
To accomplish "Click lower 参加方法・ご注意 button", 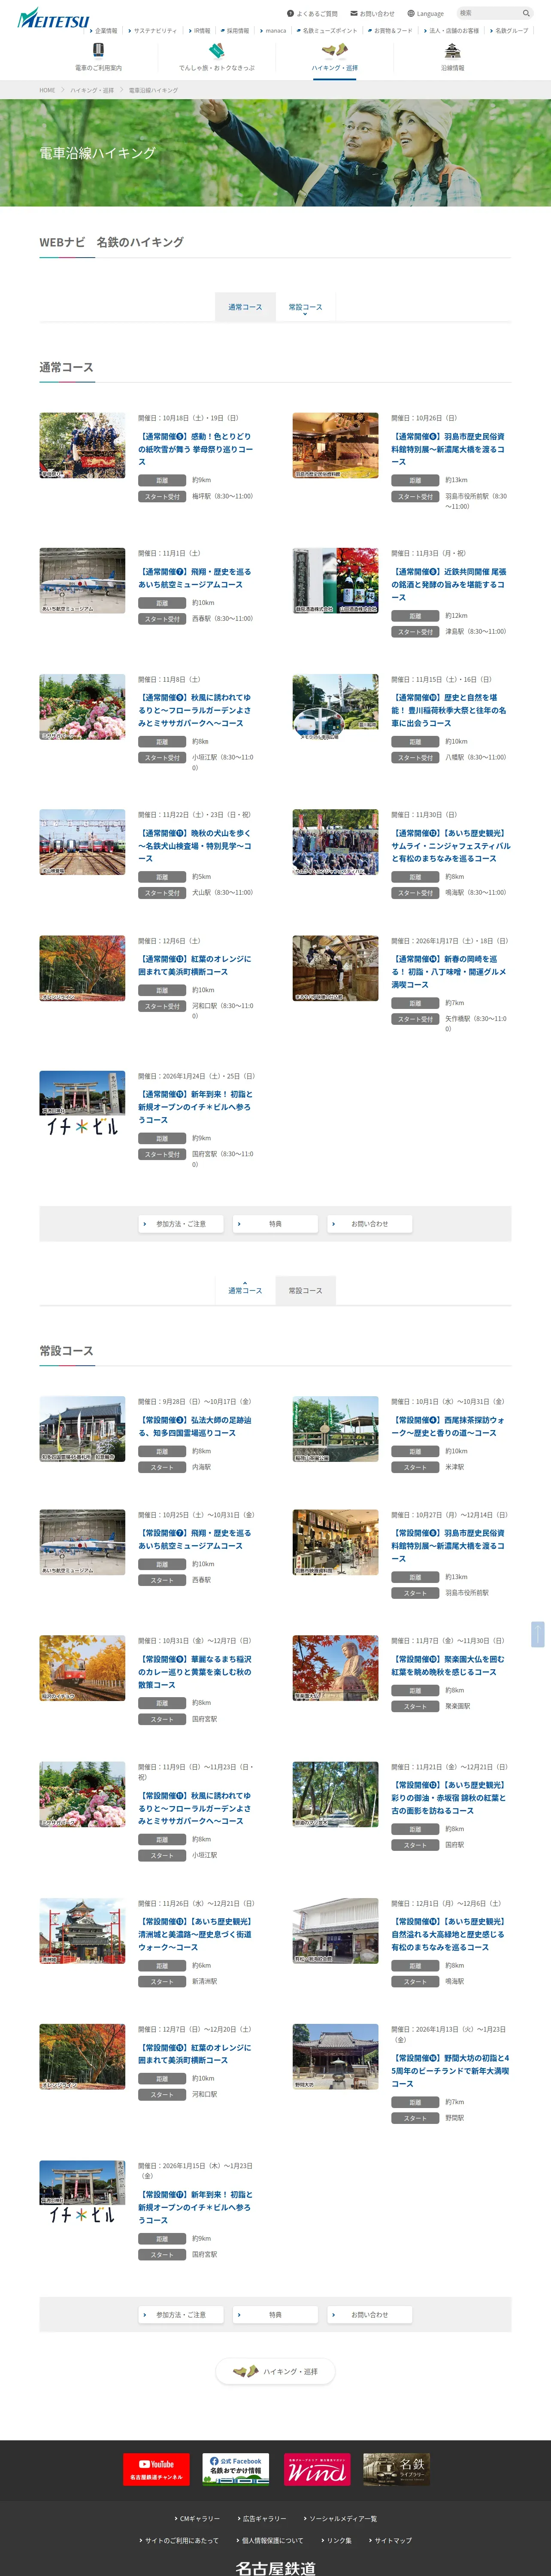I will click(x=181, y=2314).
